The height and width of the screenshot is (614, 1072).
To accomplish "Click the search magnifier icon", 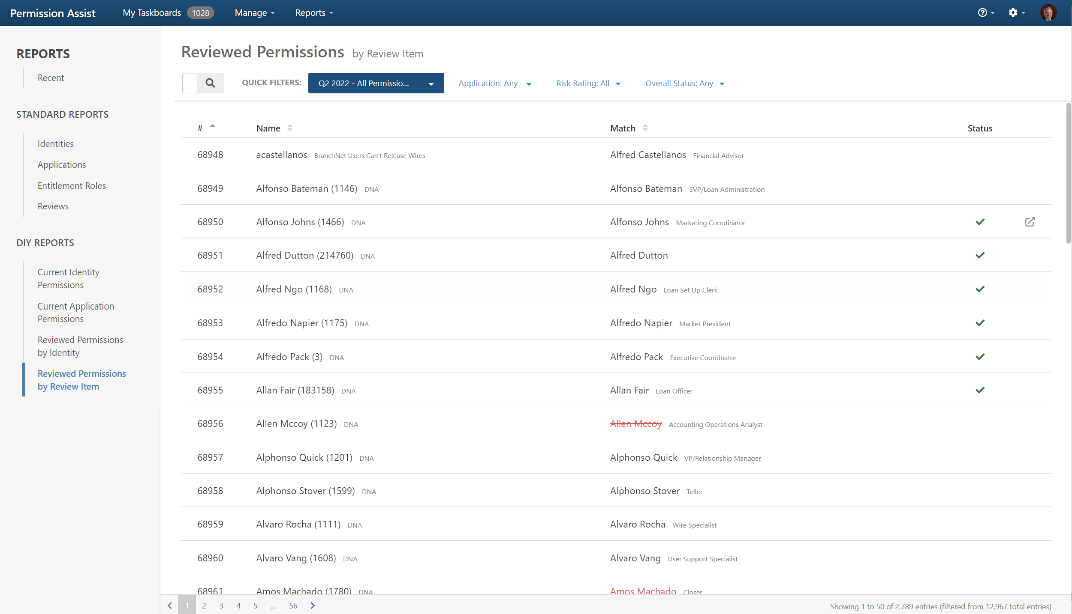I will click(x=210, y=84).
